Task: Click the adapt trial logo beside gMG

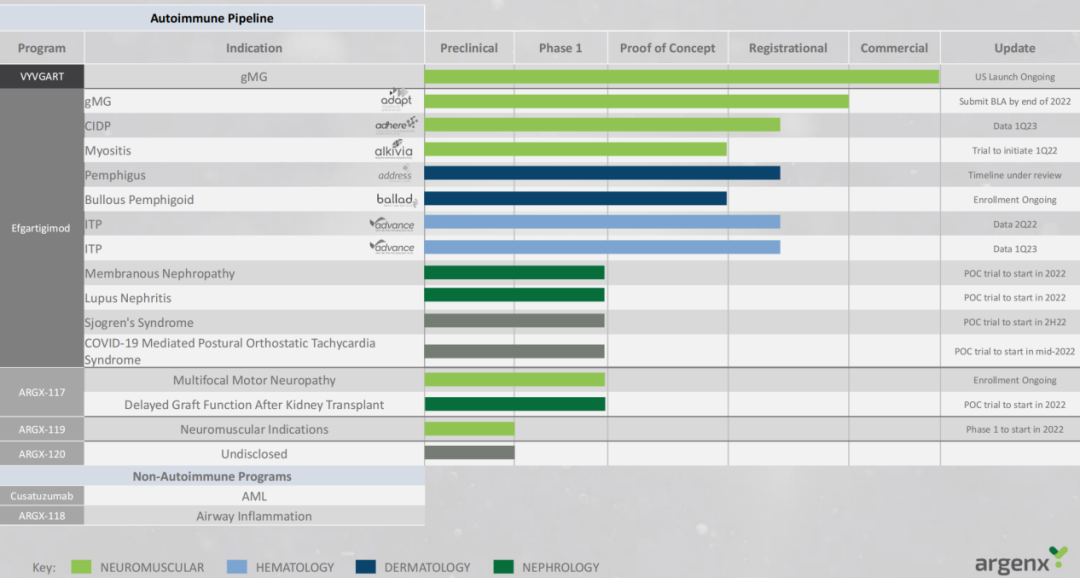Action: 396,99
